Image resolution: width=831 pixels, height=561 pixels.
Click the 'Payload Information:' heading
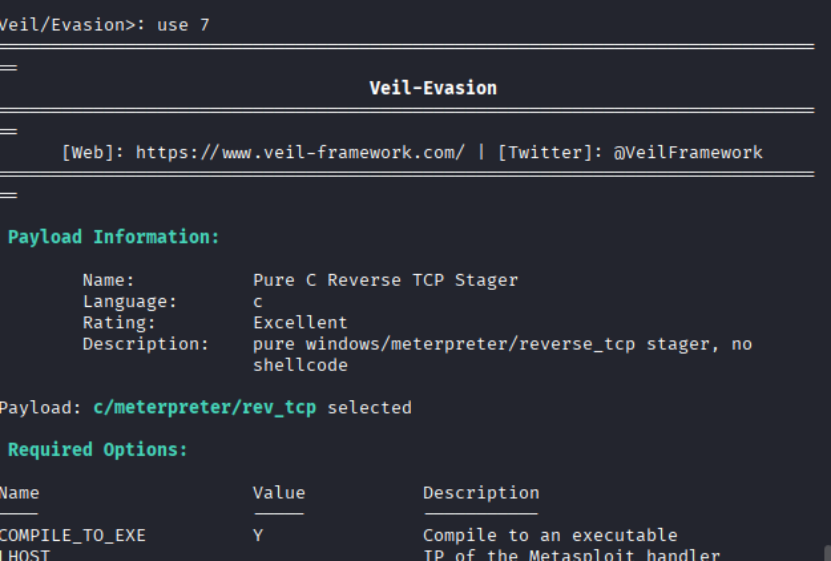pyautogui.click(x=113, y=237)
